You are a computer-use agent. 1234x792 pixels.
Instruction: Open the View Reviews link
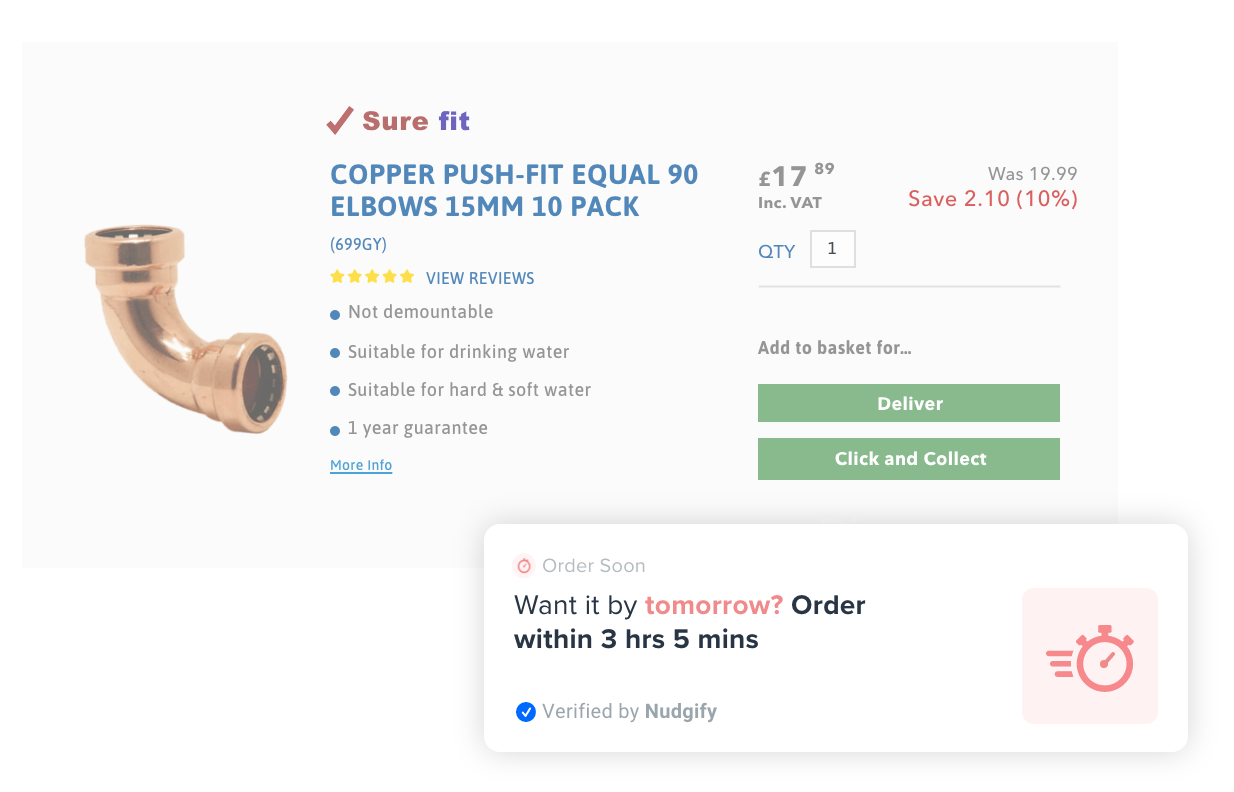pos(480,278)
